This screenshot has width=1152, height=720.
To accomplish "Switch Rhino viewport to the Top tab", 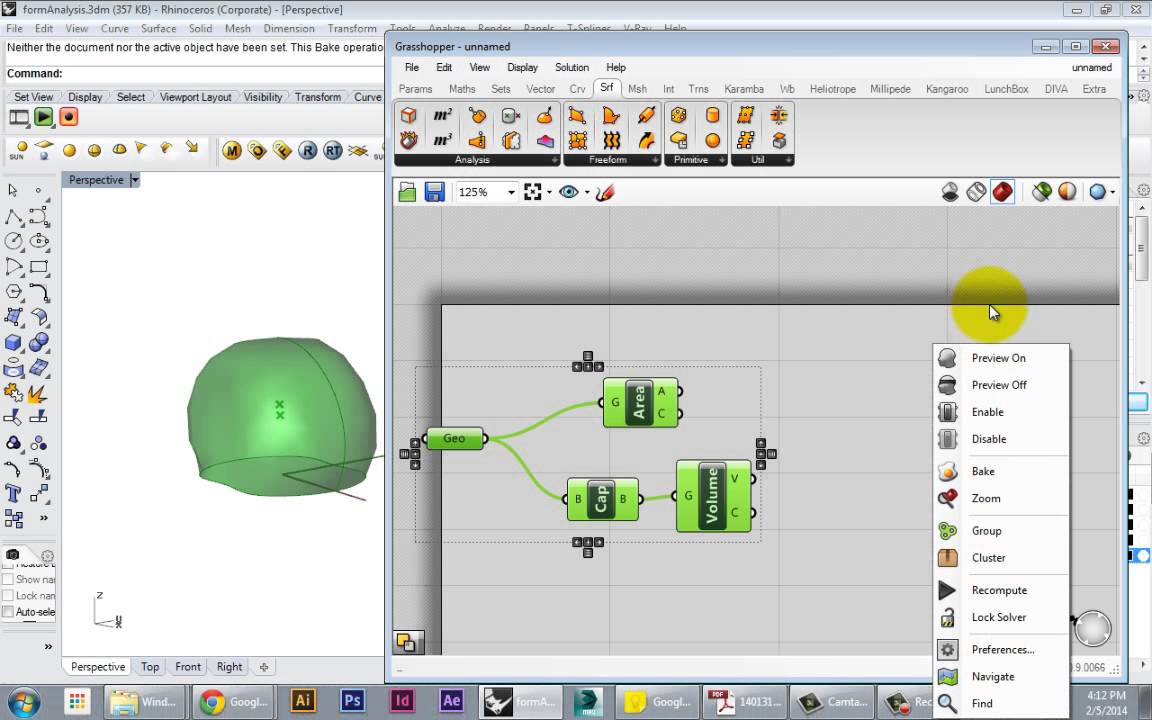I will pos(150,667).
